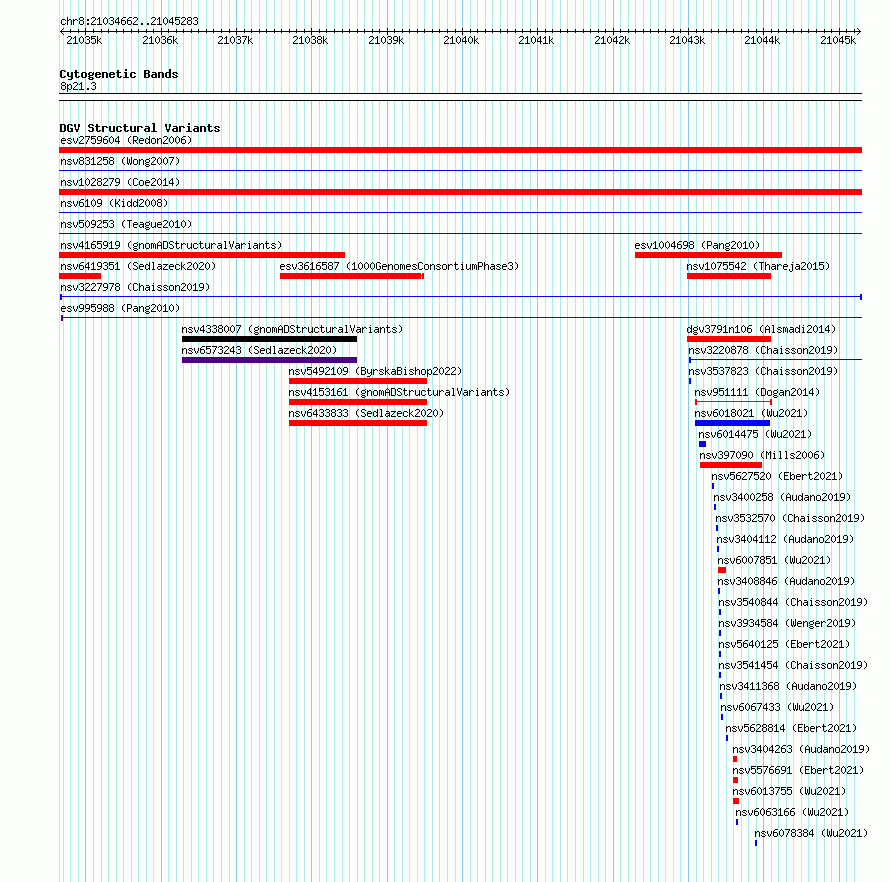The width and height of the screenshot is (890, 882).
Task: Click the Cytogenetic Bands track title
Action: pos(119,74)
